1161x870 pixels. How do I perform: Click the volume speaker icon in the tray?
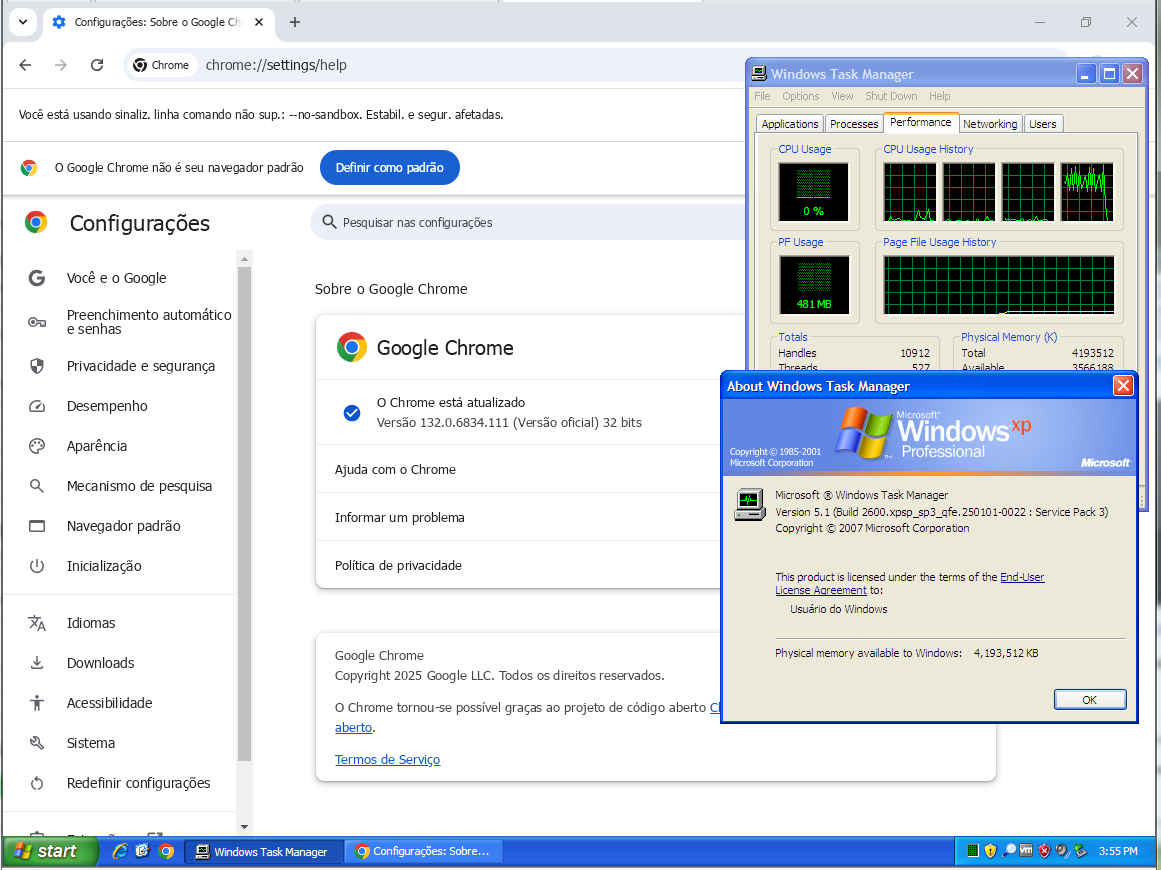point(1063,851)
